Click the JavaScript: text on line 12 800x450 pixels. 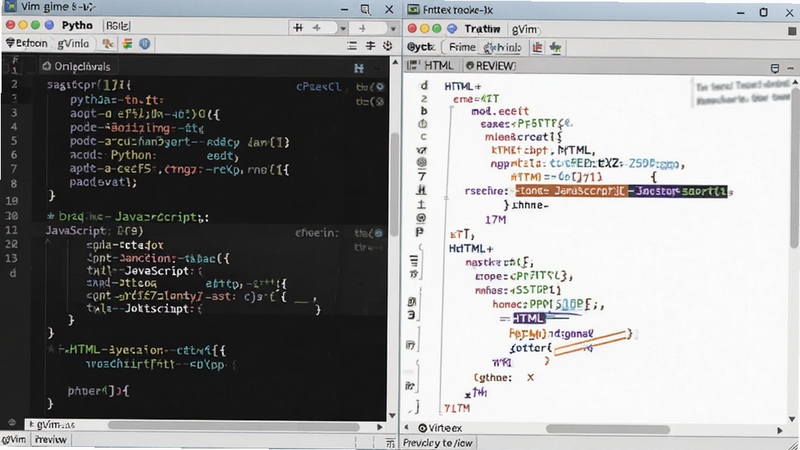click(77, 231)
